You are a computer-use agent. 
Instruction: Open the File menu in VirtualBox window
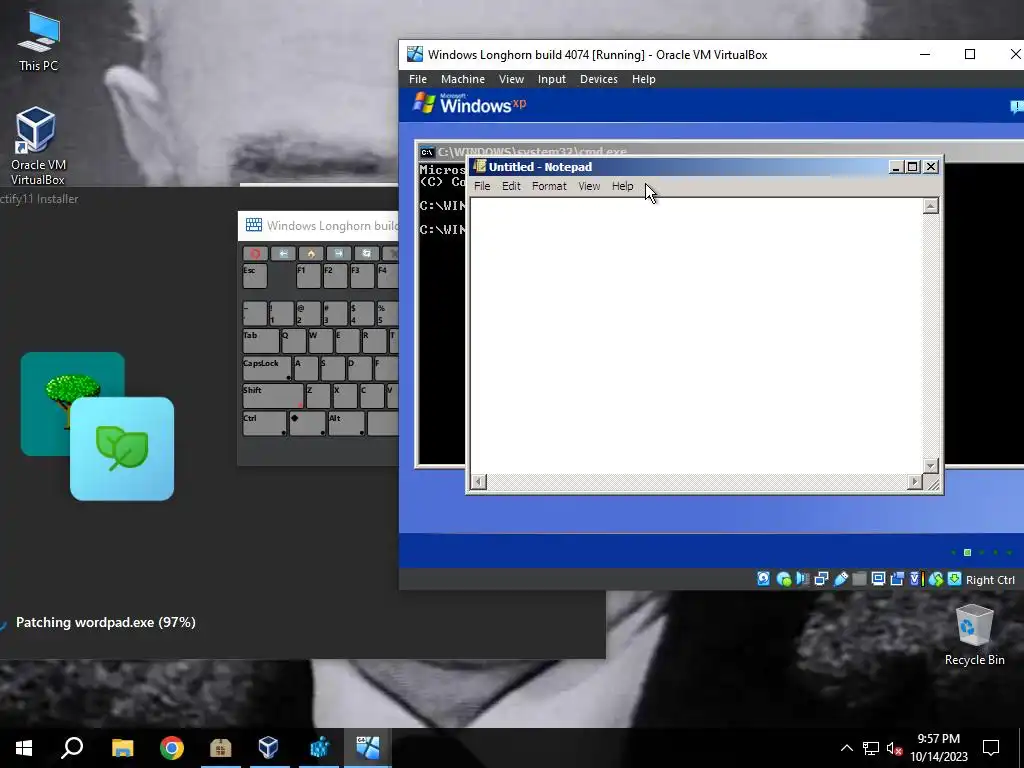pyautogui.click(x=418, y=79)
